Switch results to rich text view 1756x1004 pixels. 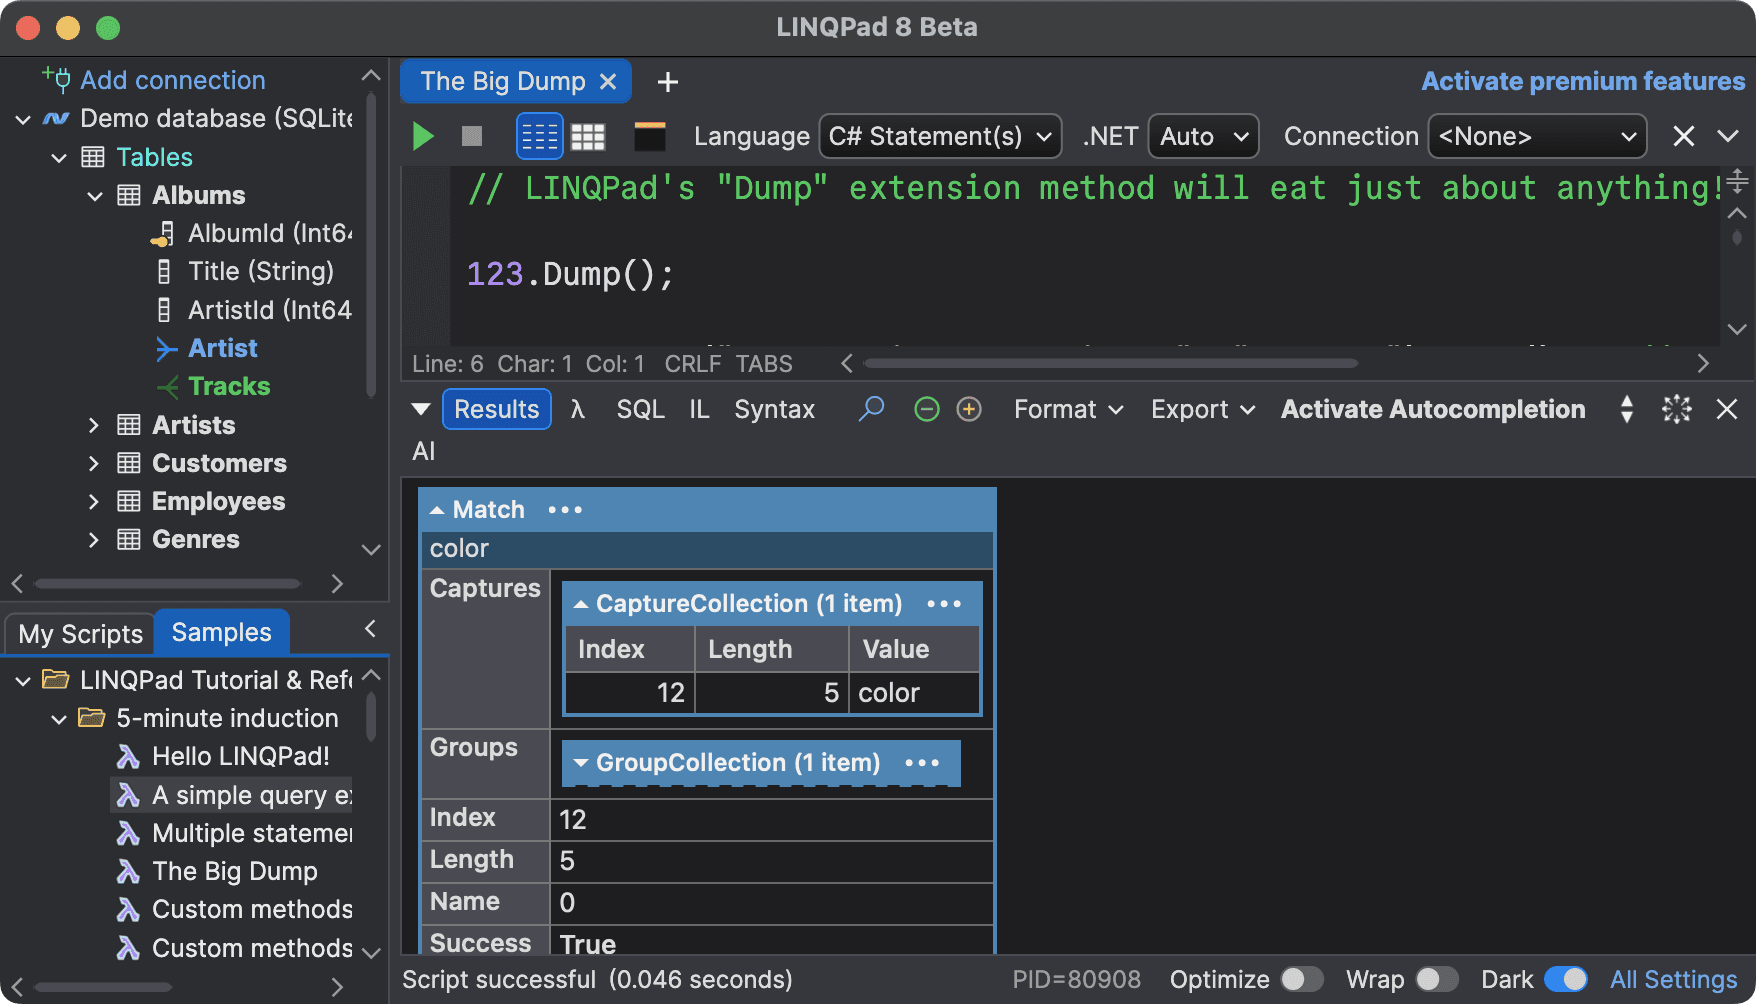coord(539,136)
